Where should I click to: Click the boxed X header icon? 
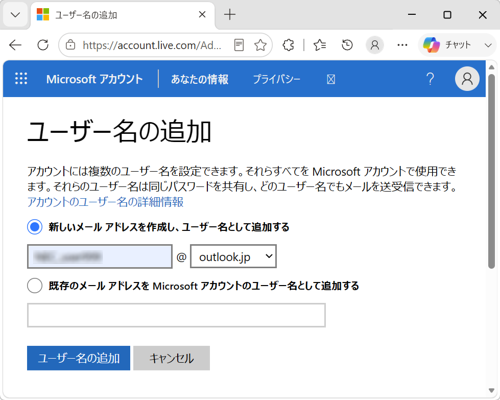(331, 79)
